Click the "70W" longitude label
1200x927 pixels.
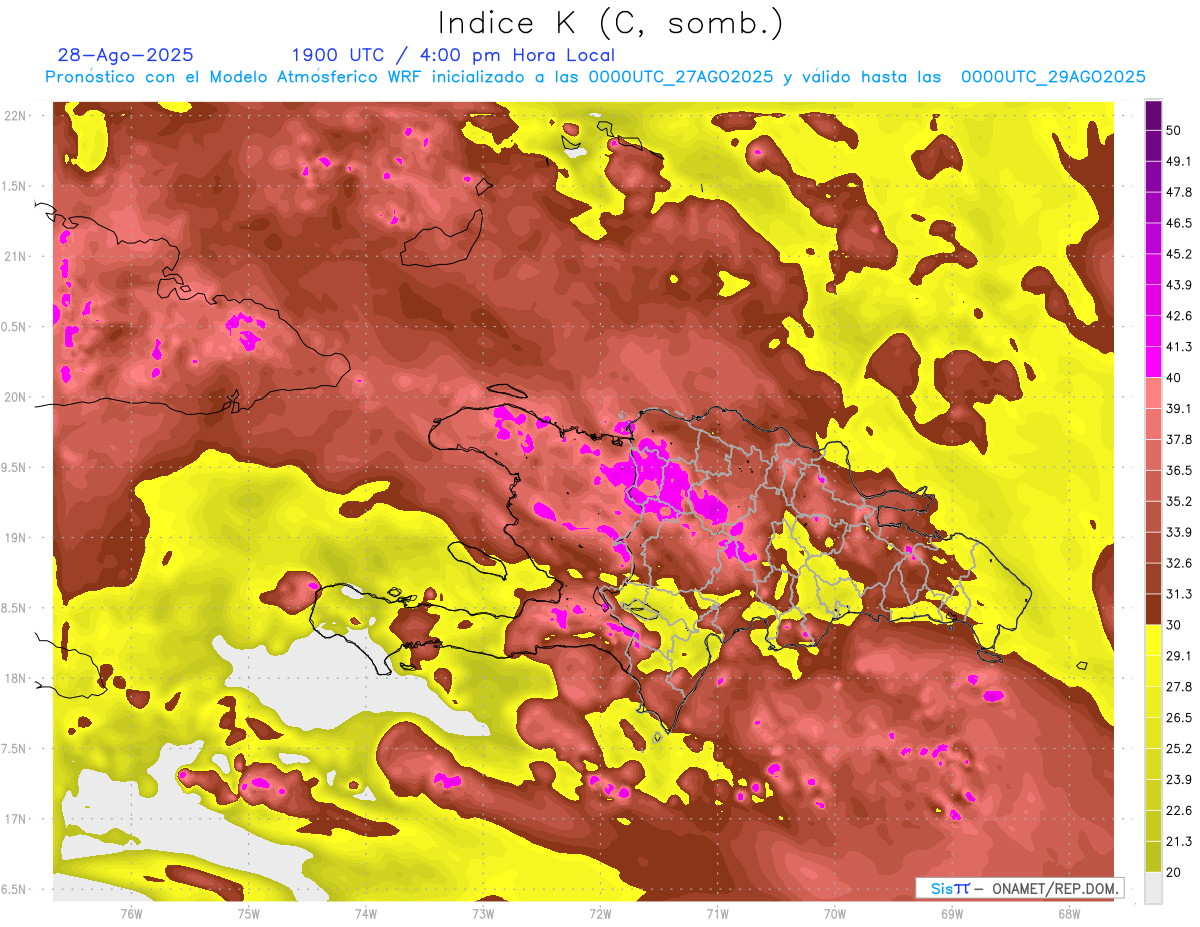point(835,914)
